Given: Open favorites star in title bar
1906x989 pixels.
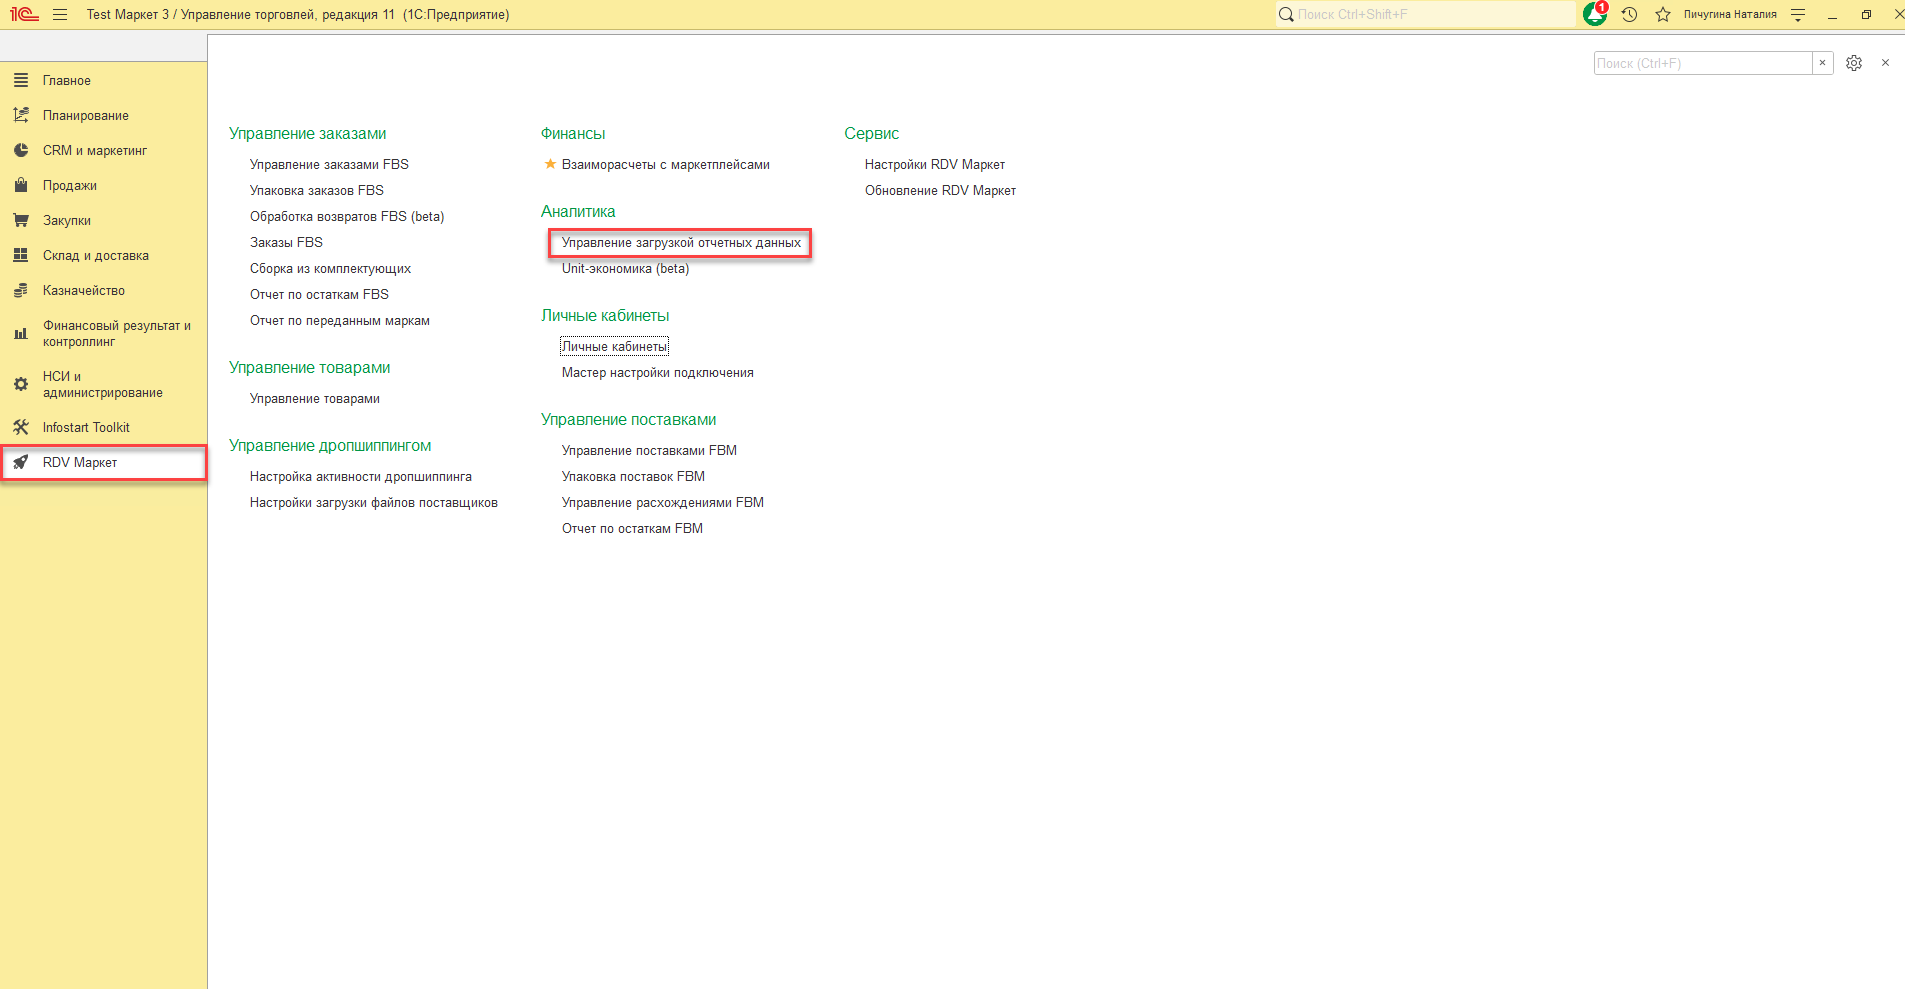Looking at the screenshot, I should (1663, 14).
